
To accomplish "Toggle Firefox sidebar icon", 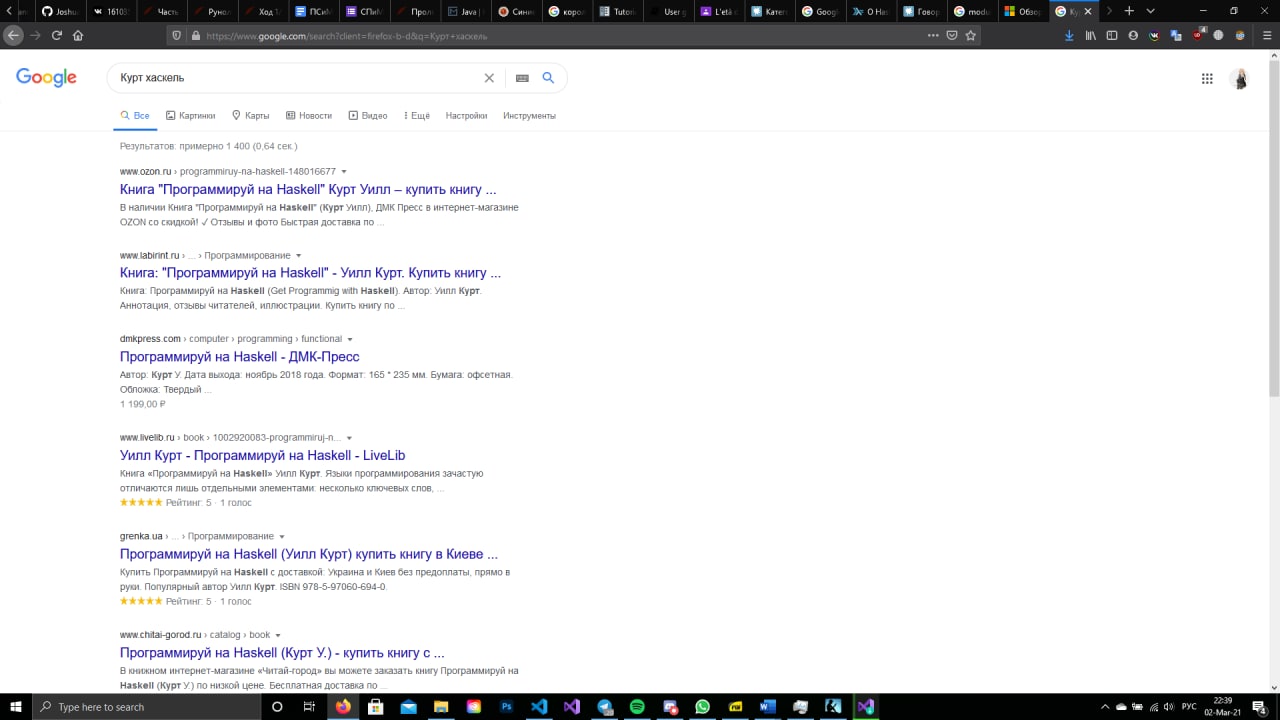I will [1112, 35].
